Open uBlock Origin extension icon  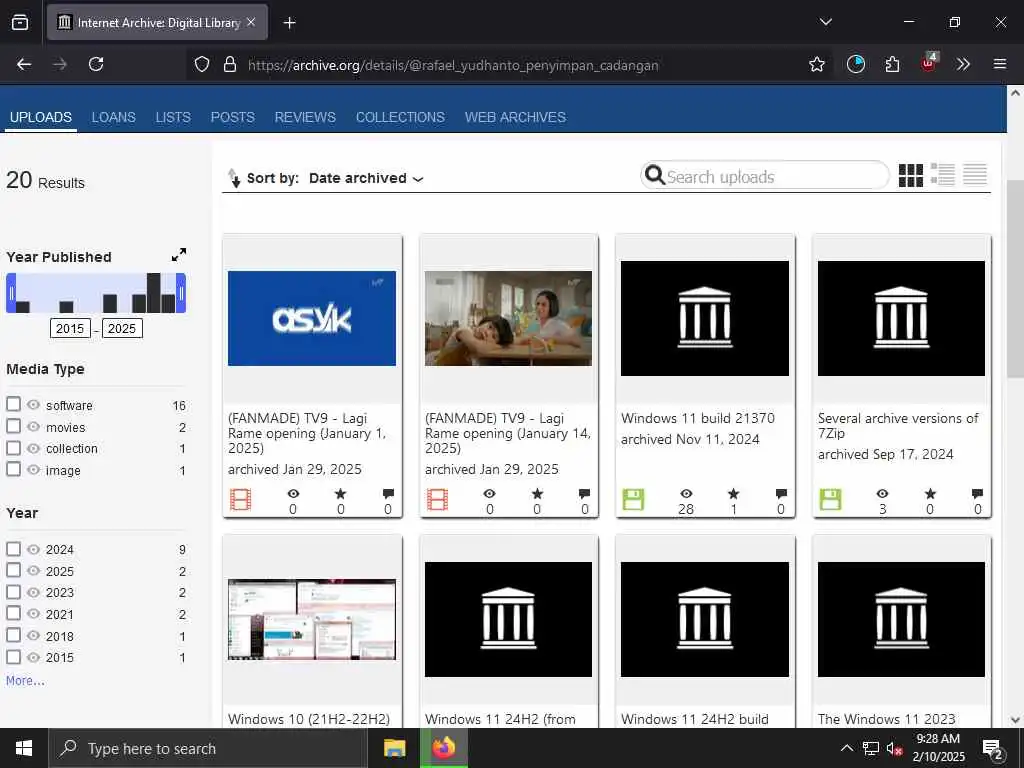929,63
